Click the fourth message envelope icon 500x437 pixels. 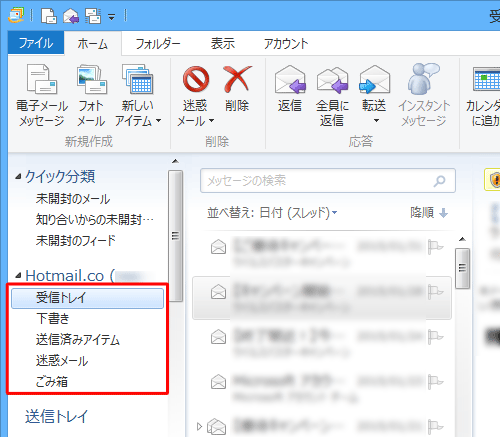click(218, 382)
